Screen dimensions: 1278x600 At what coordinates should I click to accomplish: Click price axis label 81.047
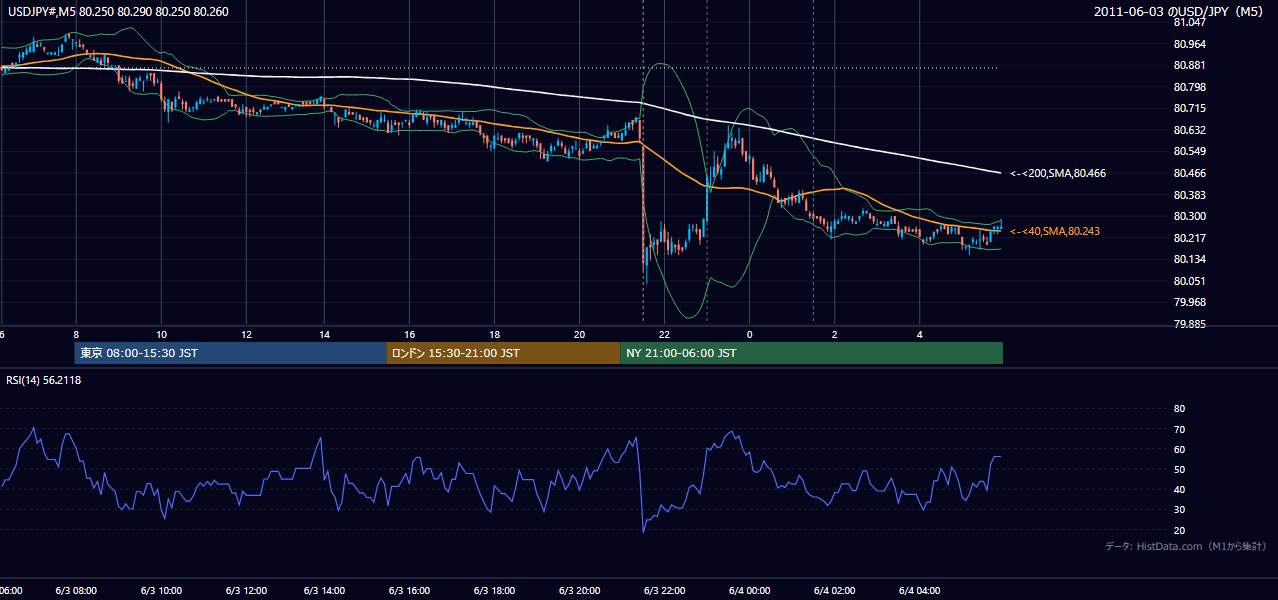[x=1188, y=22]
